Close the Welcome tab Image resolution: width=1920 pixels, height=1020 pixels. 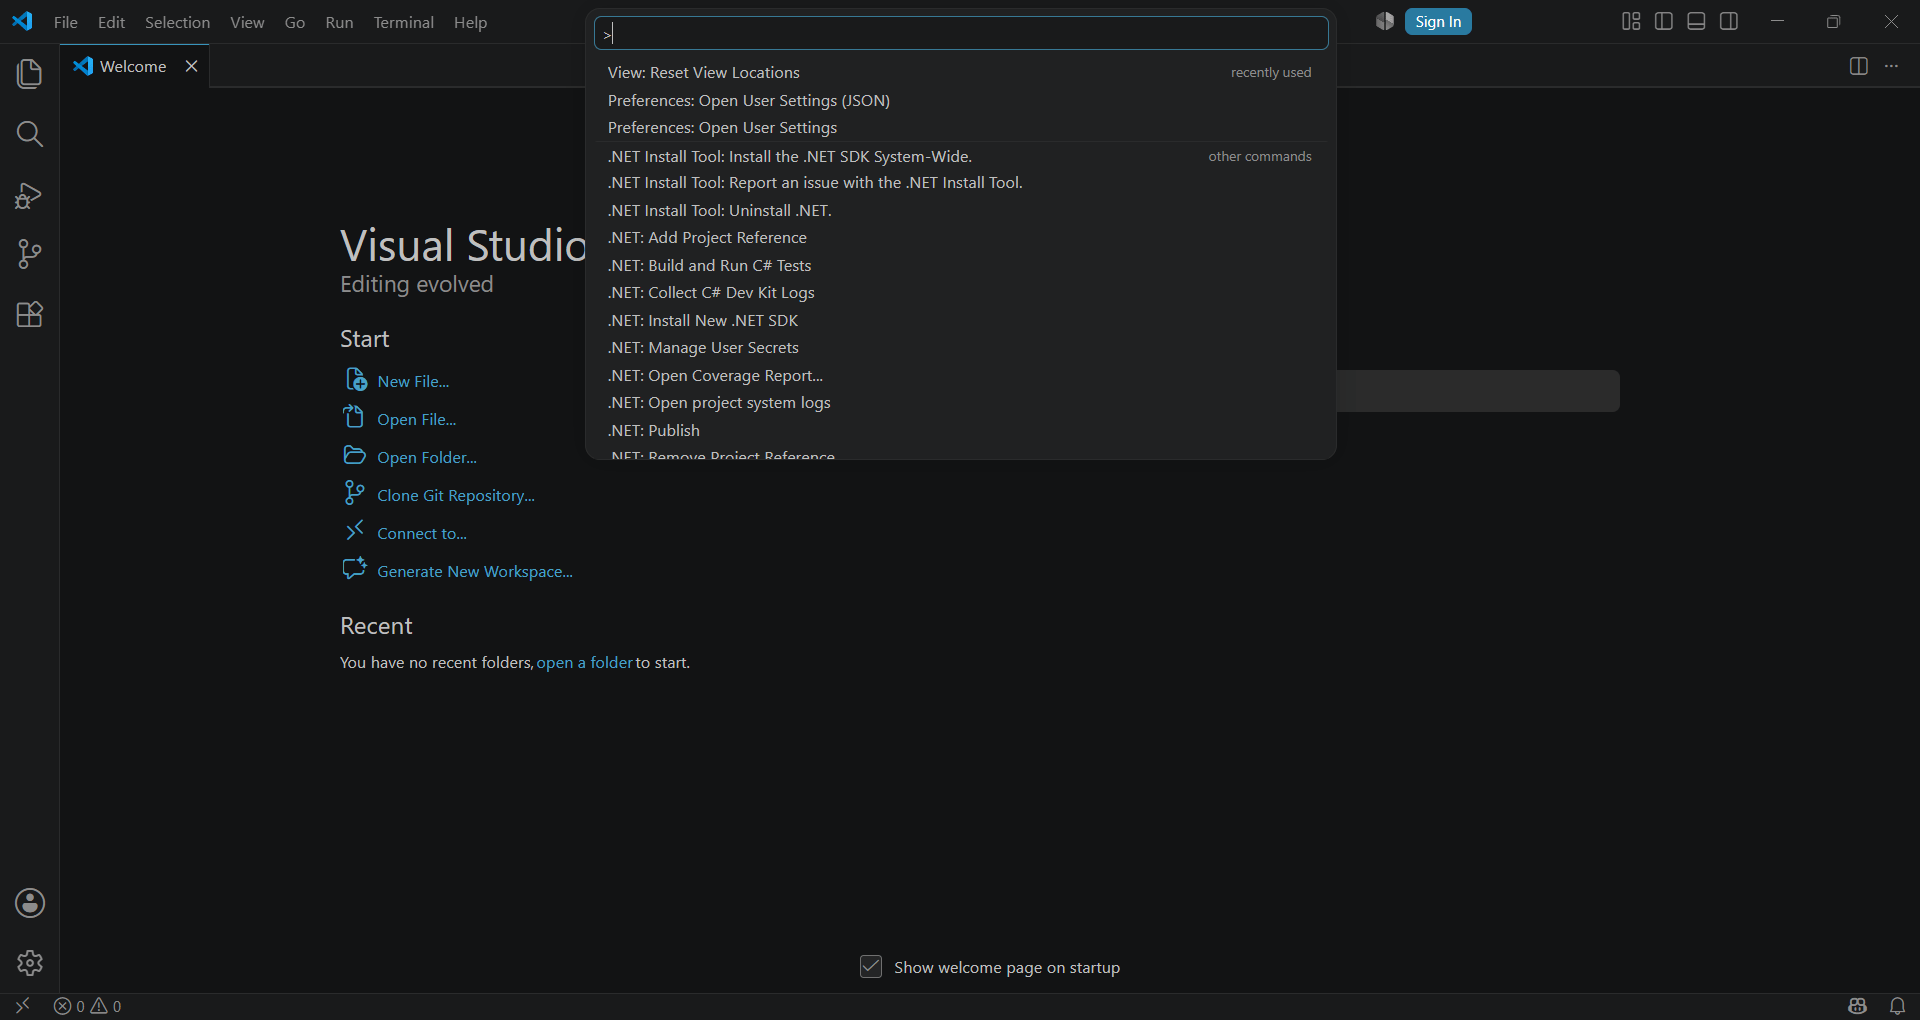point(191,66)
